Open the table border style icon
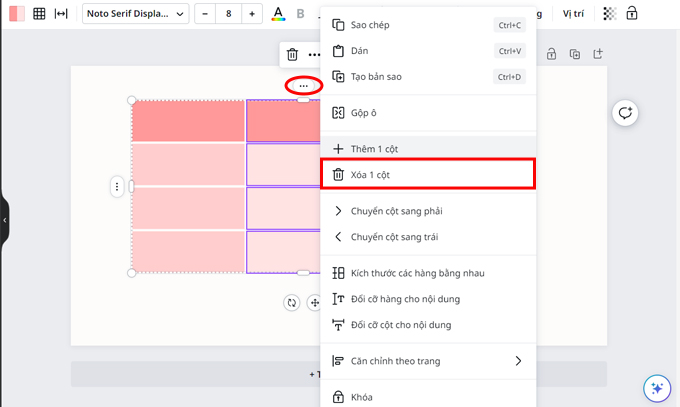680x407 pixels. click(39, 14)
